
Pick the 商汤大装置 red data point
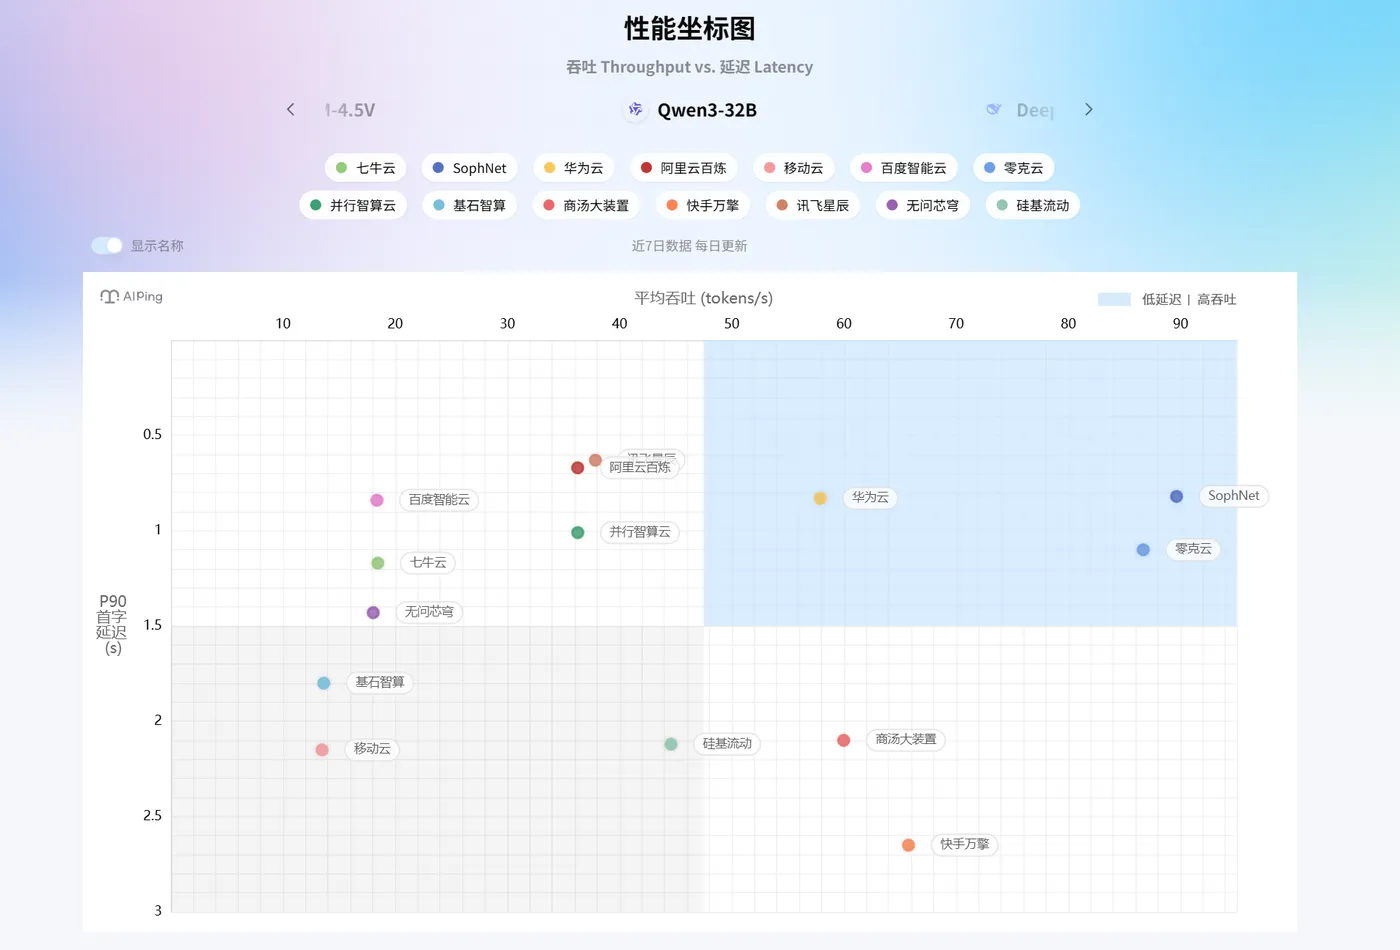[844, 740]
